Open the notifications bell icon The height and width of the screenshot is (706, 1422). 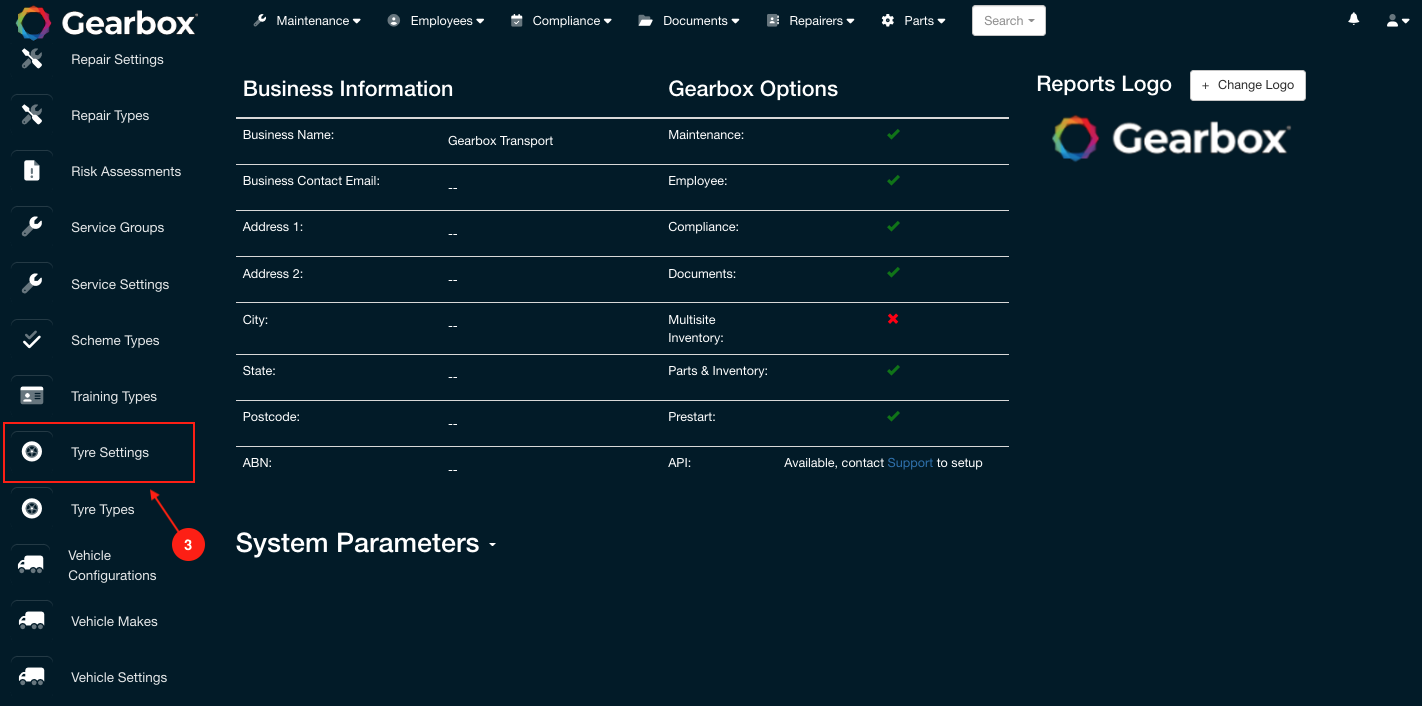[x=1354, y=19]
